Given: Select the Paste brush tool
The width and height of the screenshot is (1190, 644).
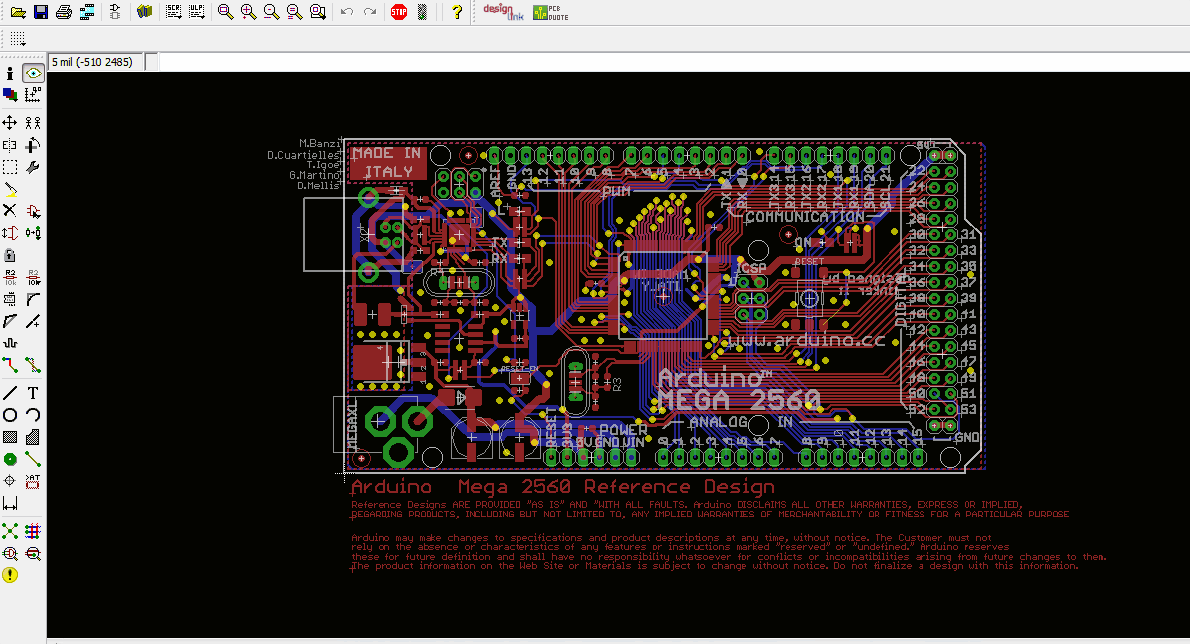Looking at the screenshot, I should click(10, 189).
